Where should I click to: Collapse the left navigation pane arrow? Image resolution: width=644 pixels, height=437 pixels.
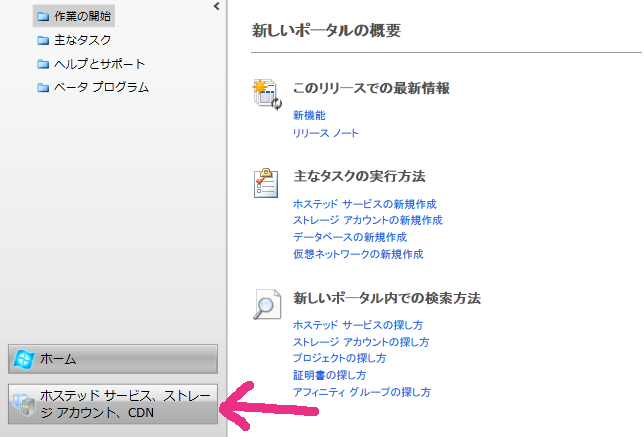[x=216, y=6]
